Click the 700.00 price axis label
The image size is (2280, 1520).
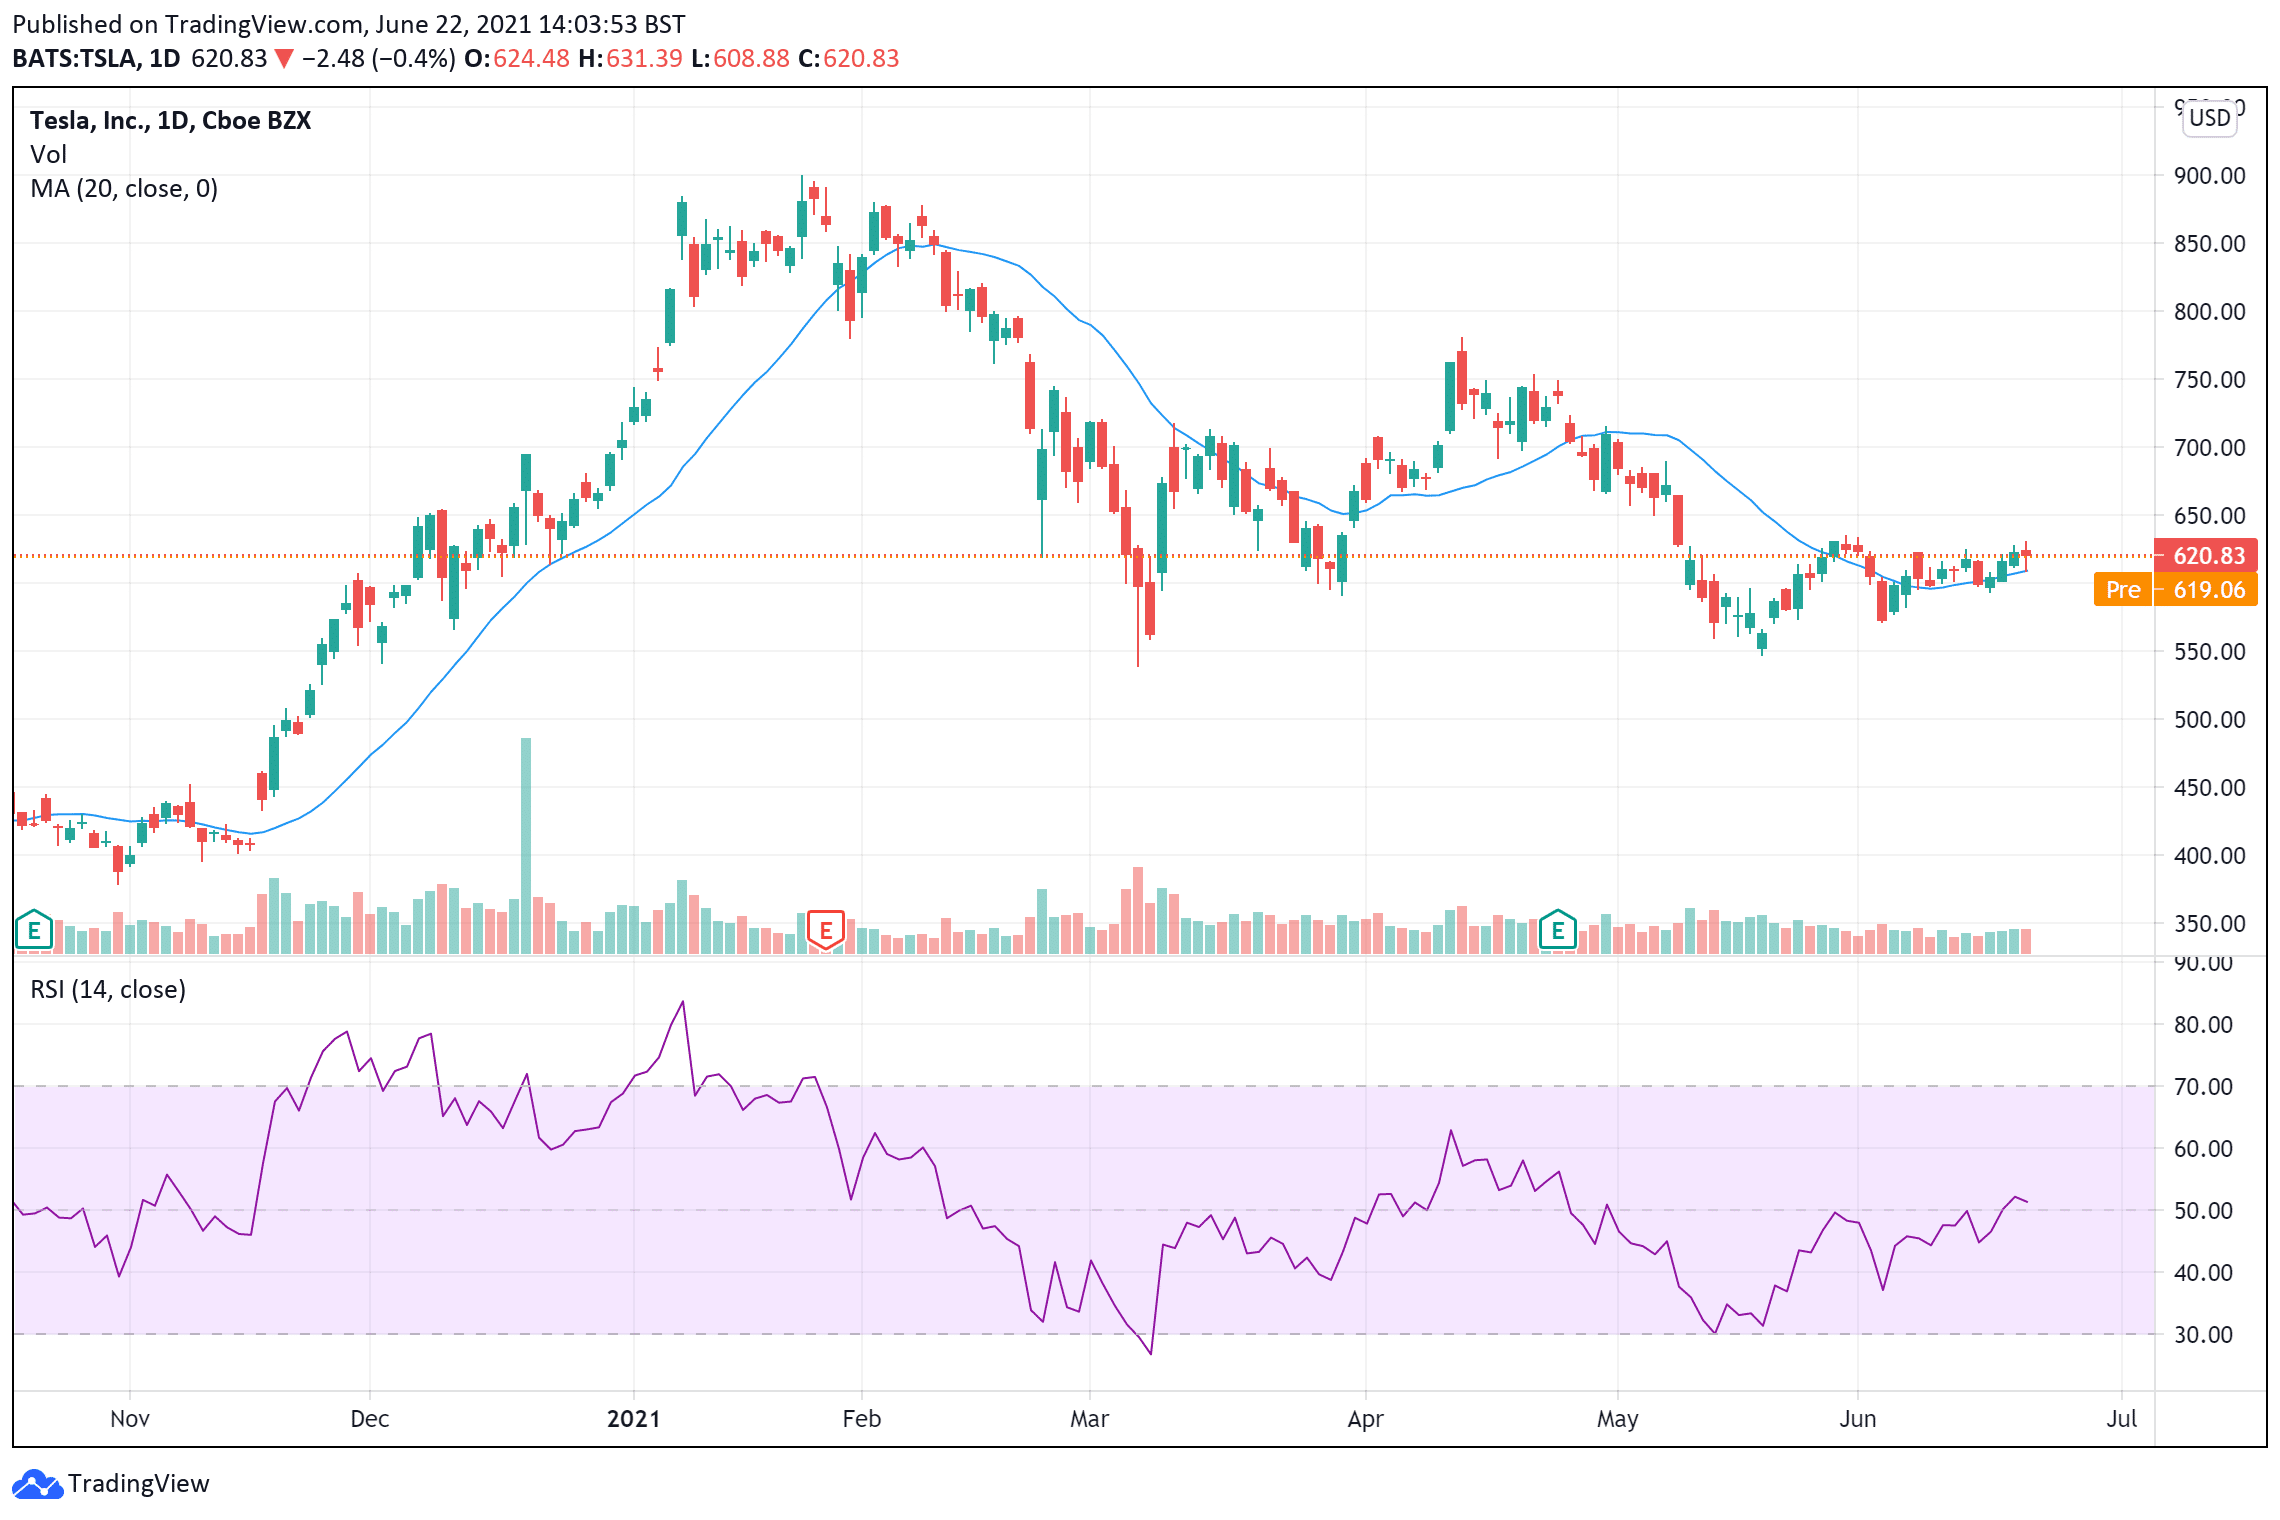2209,448
